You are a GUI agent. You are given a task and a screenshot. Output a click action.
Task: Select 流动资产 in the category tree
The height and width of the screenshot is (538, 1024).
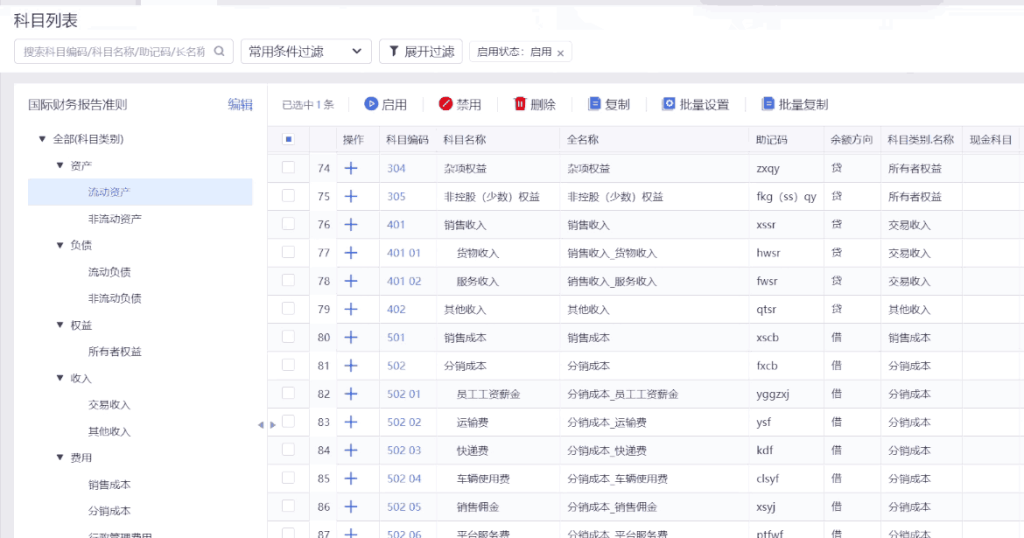tap(140, 192)
